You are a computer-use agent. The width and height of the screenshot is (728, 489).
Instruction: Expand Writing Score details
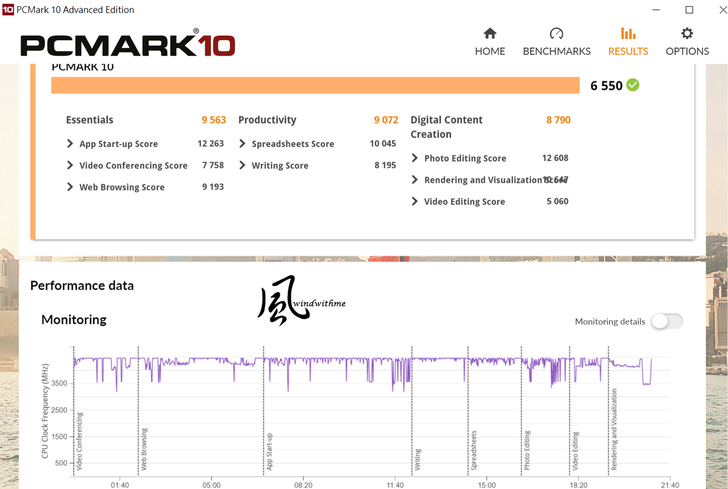[242, 165]
